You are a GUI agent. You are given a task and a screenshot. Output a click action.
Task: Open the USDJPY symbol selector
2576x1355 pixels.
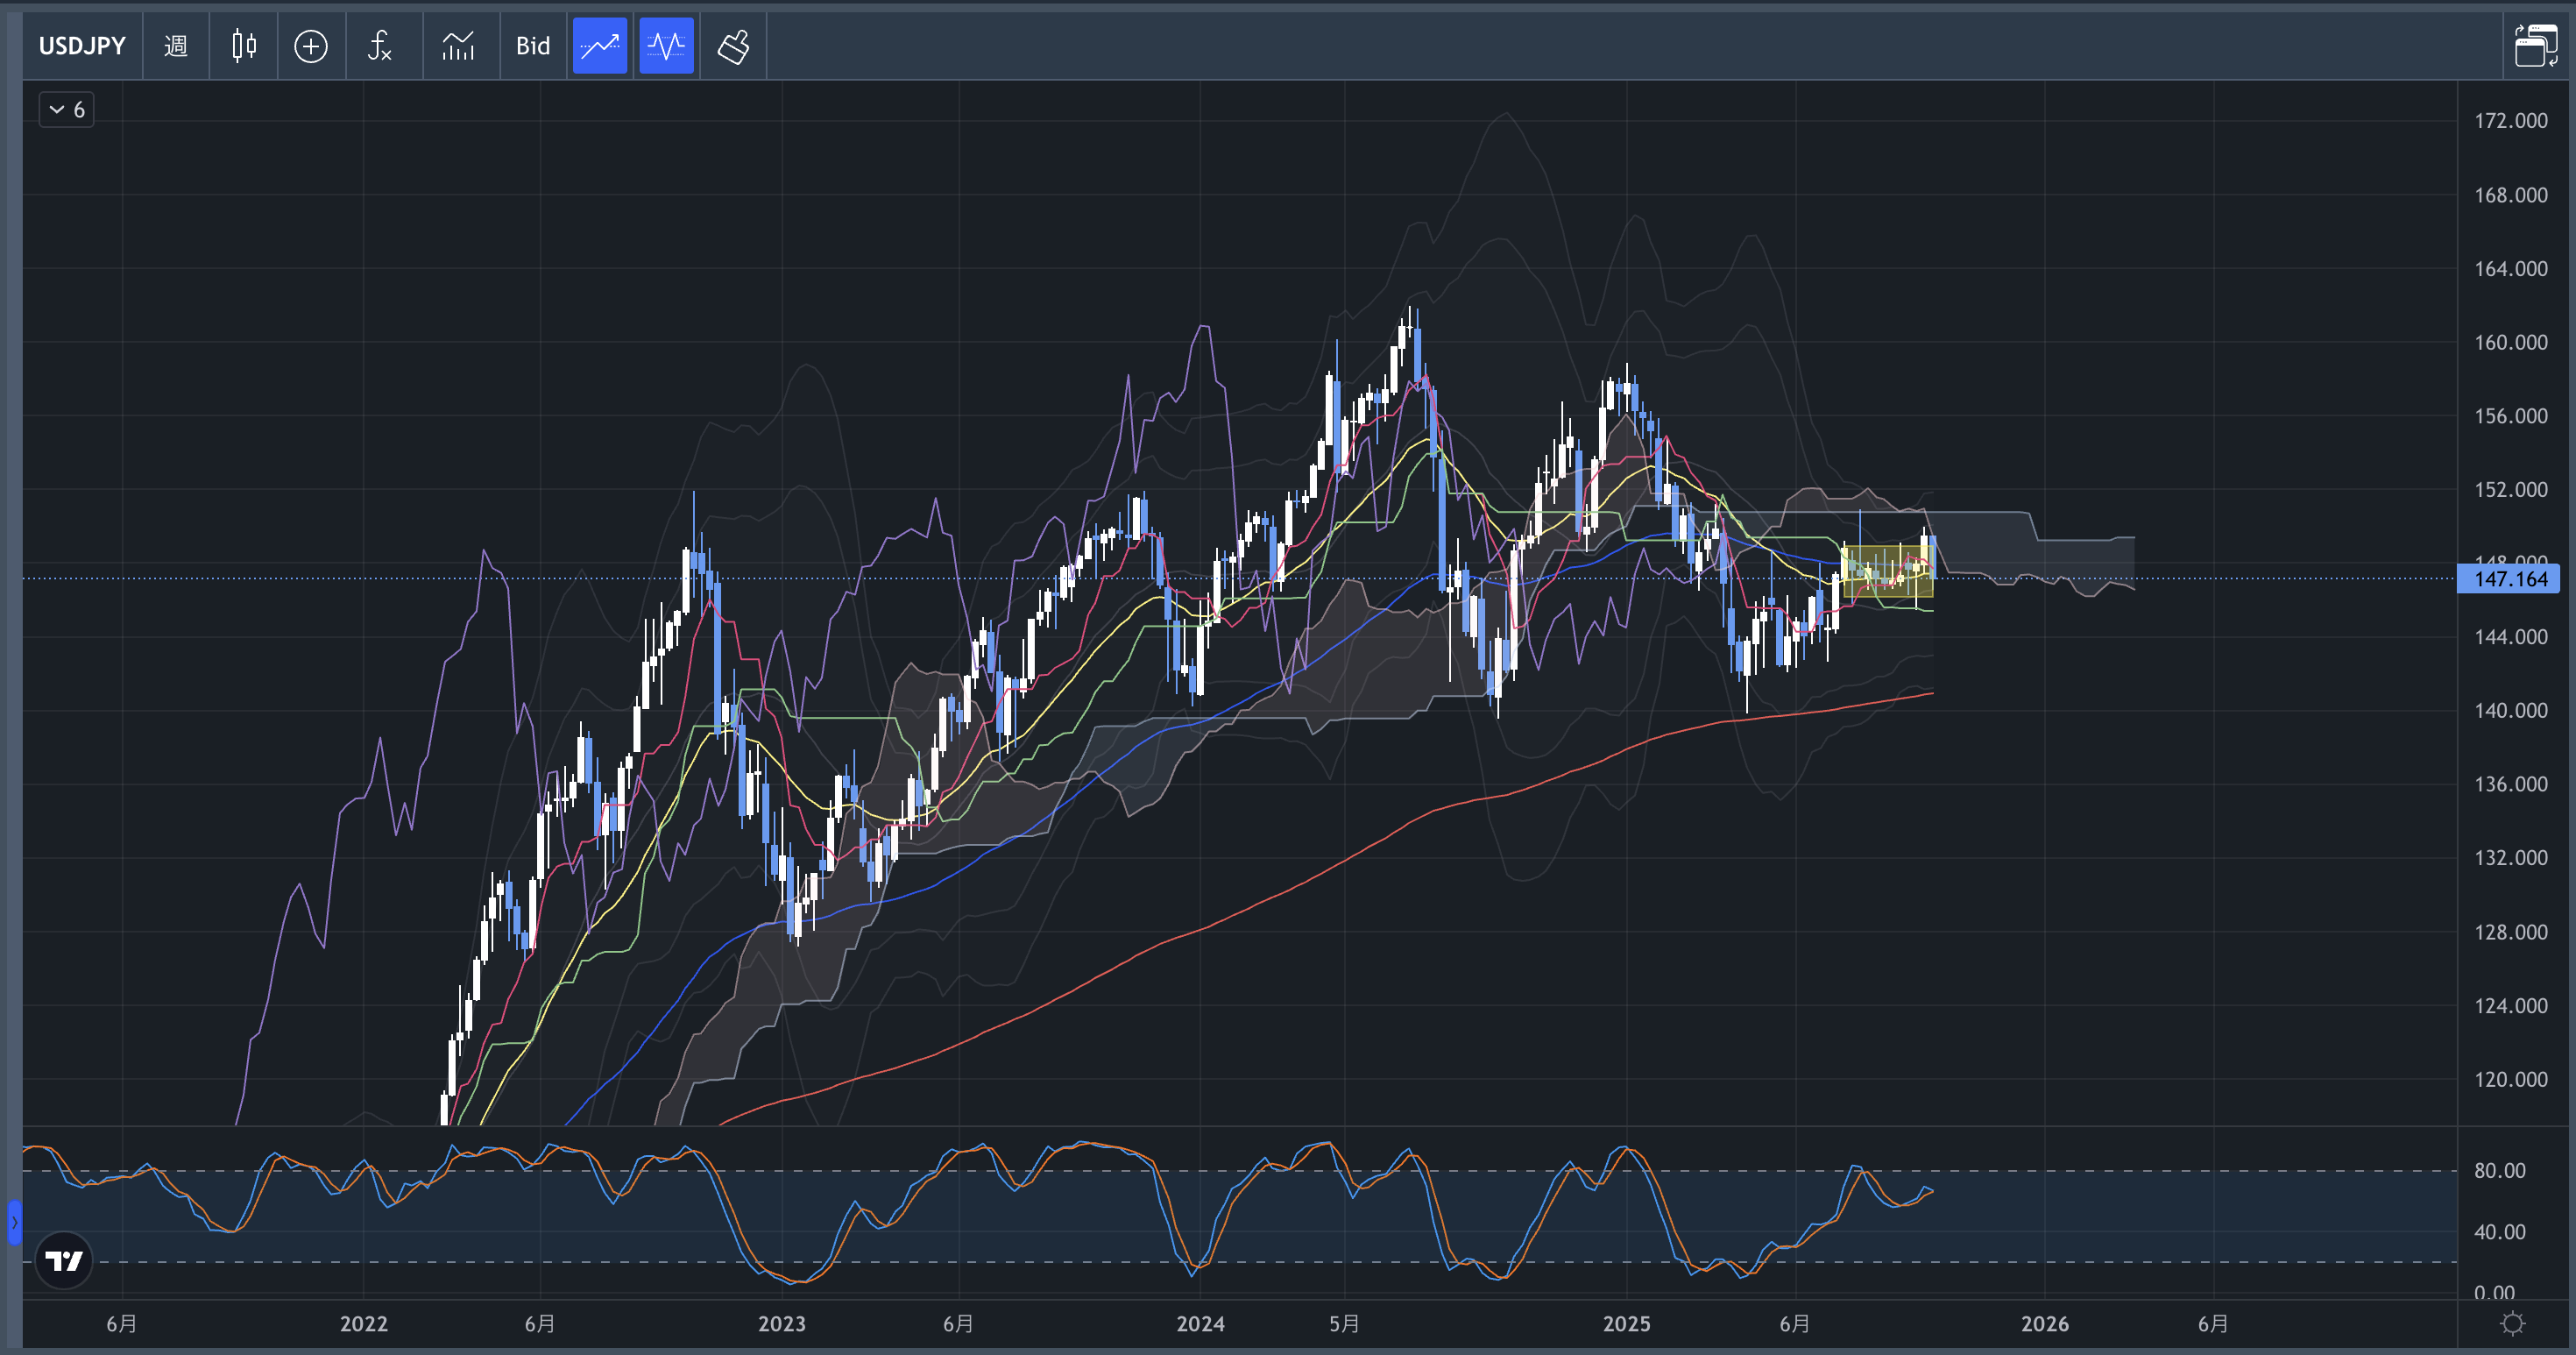pos(82,46)
